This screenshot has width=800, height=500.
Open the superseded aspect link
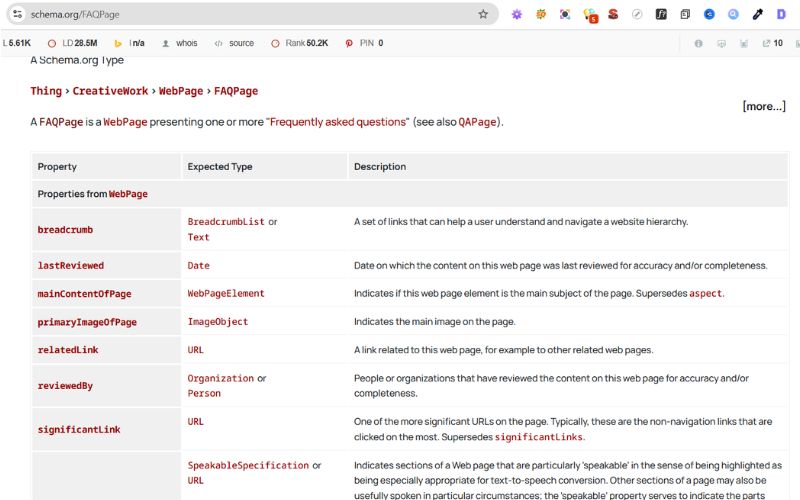706,293
